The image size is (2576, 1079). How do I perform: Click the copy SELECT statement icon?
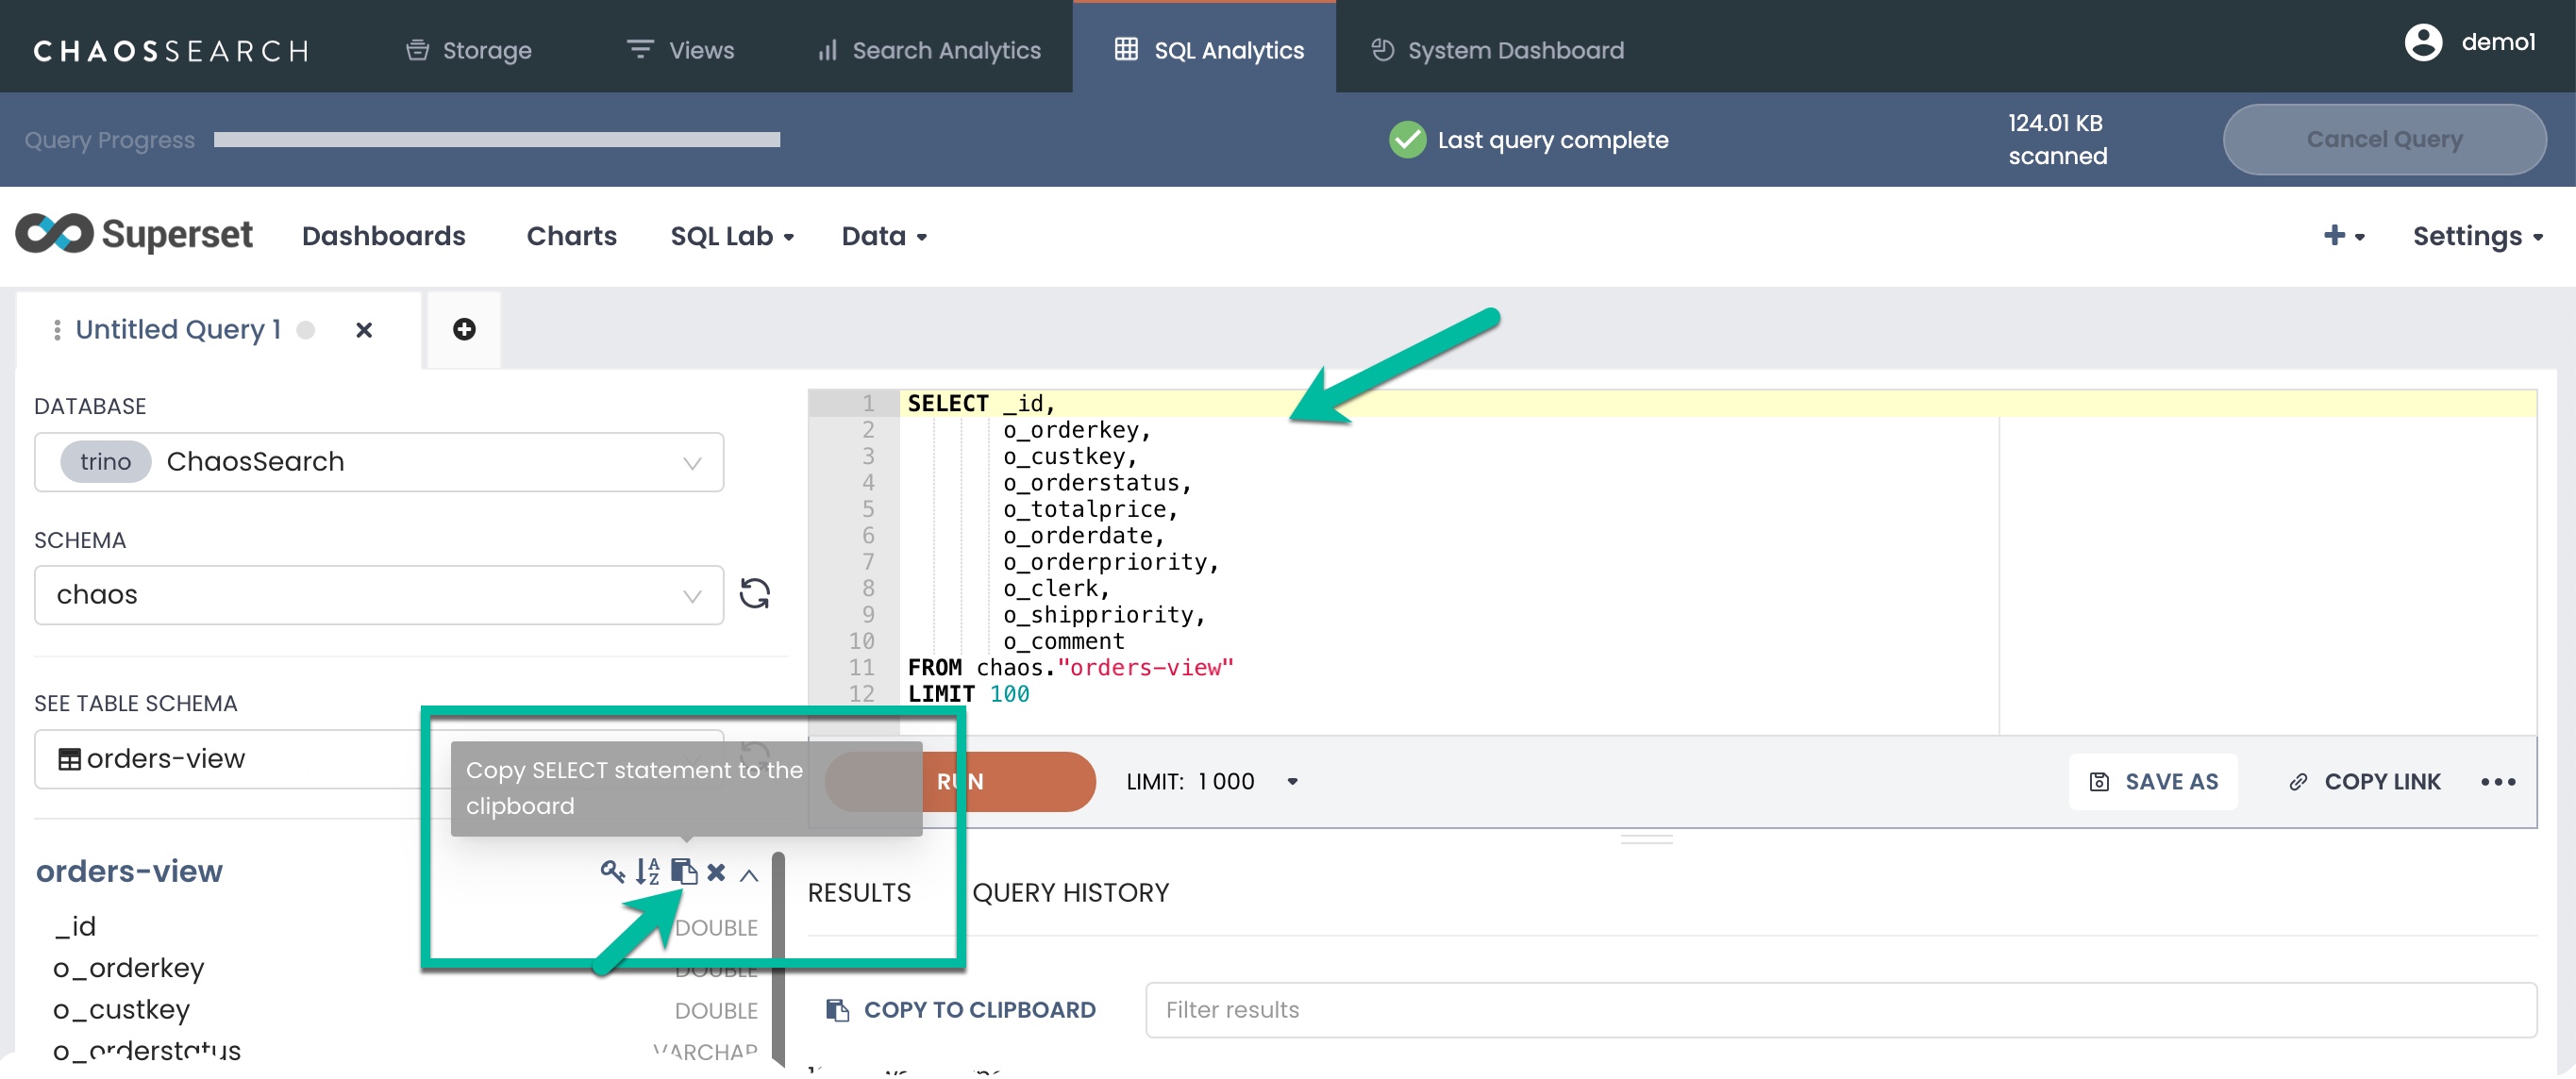point(683,872)
